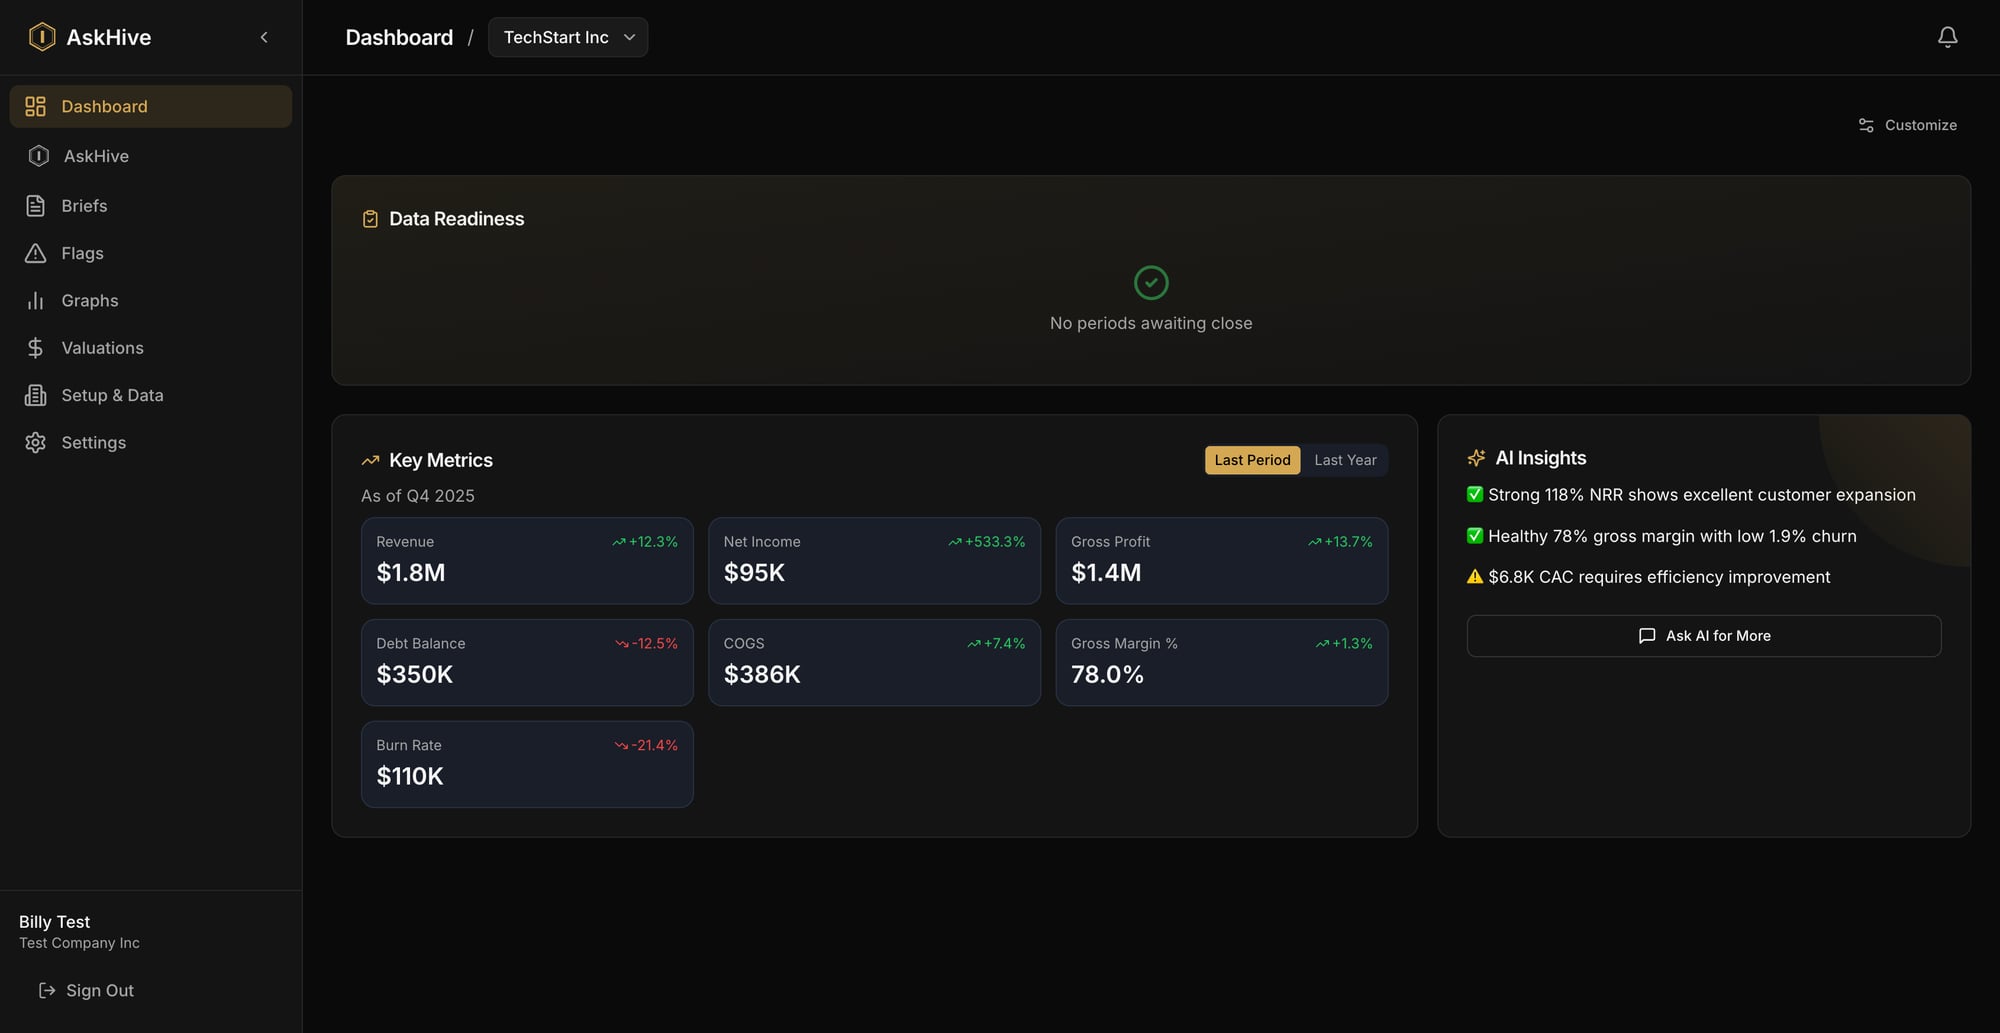Open Settings via the gear icon

pyautogui.click(x=36, y=442)
